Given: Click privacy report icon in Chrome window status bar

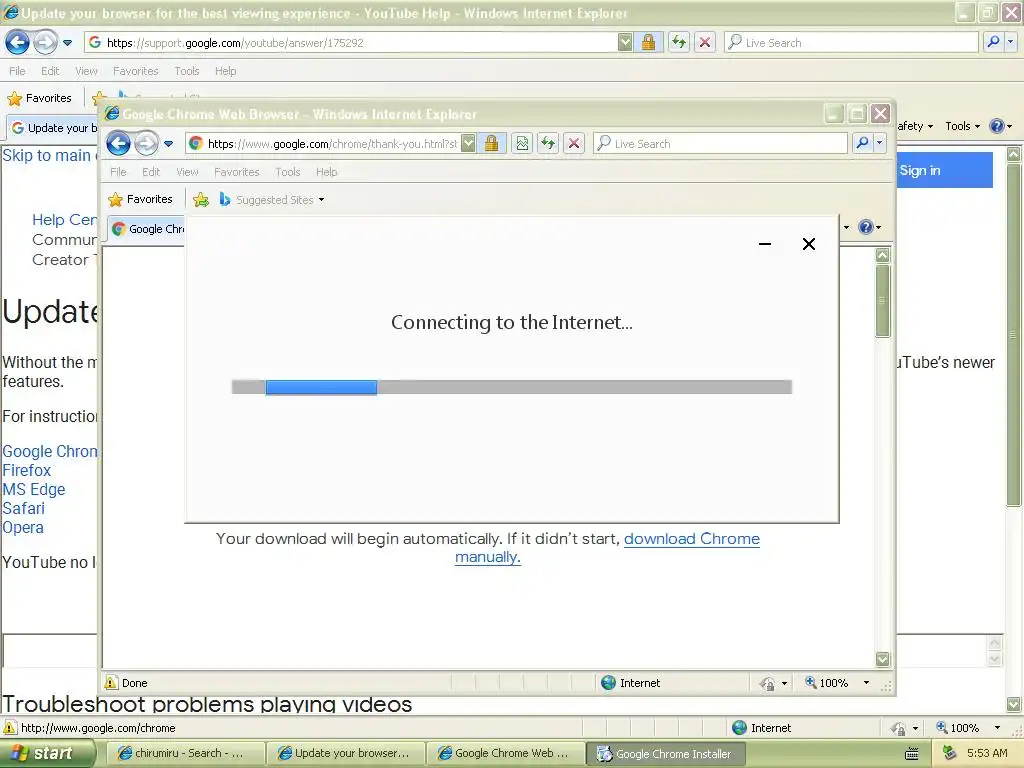Looking at the screenshot, I should click(767, 683).
